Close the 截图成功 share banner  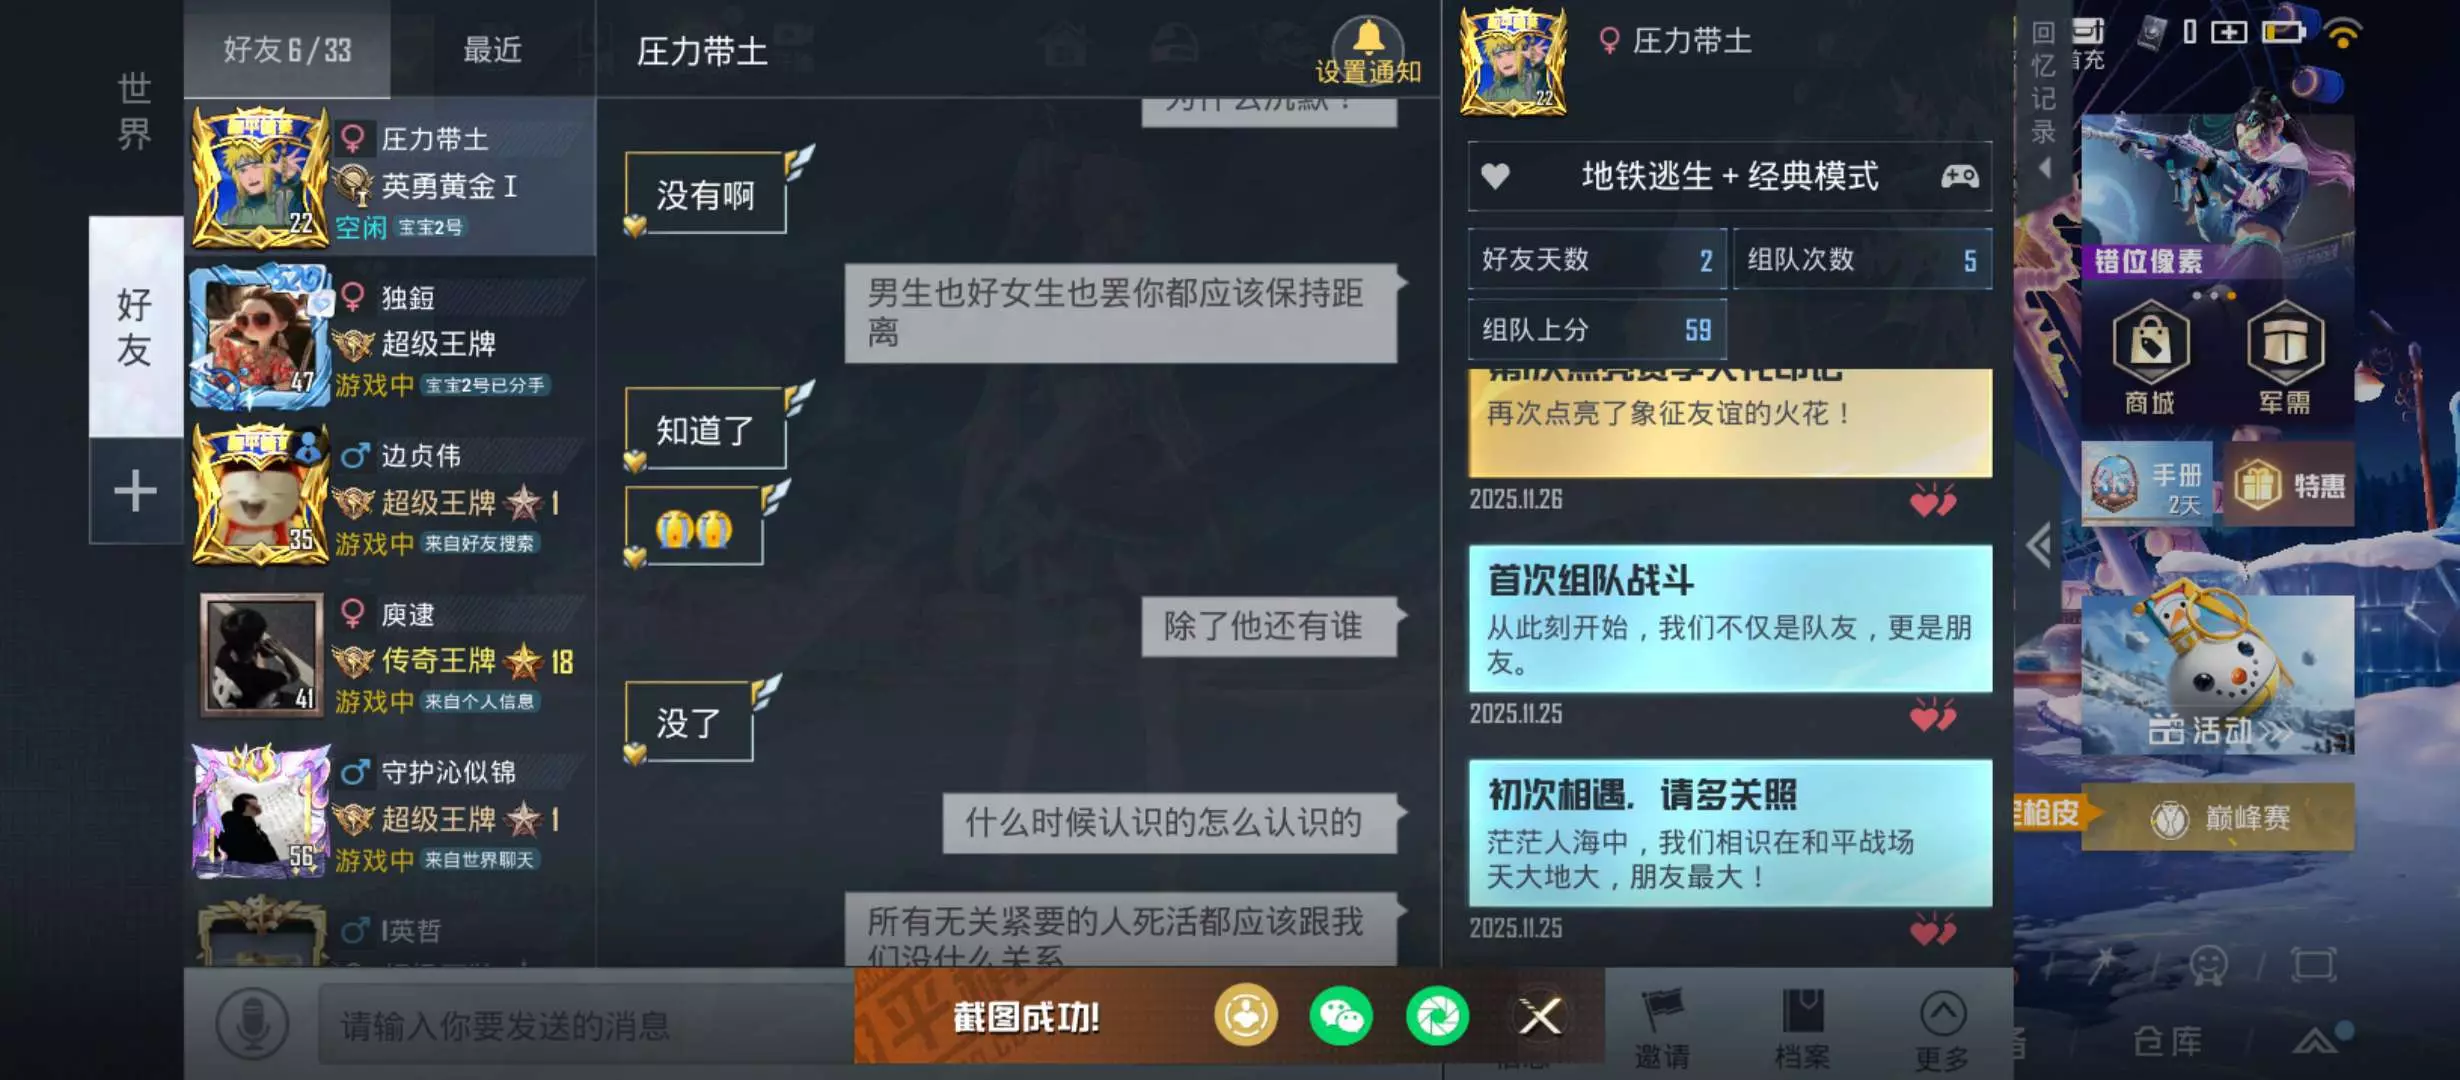coord(1540,1017)
